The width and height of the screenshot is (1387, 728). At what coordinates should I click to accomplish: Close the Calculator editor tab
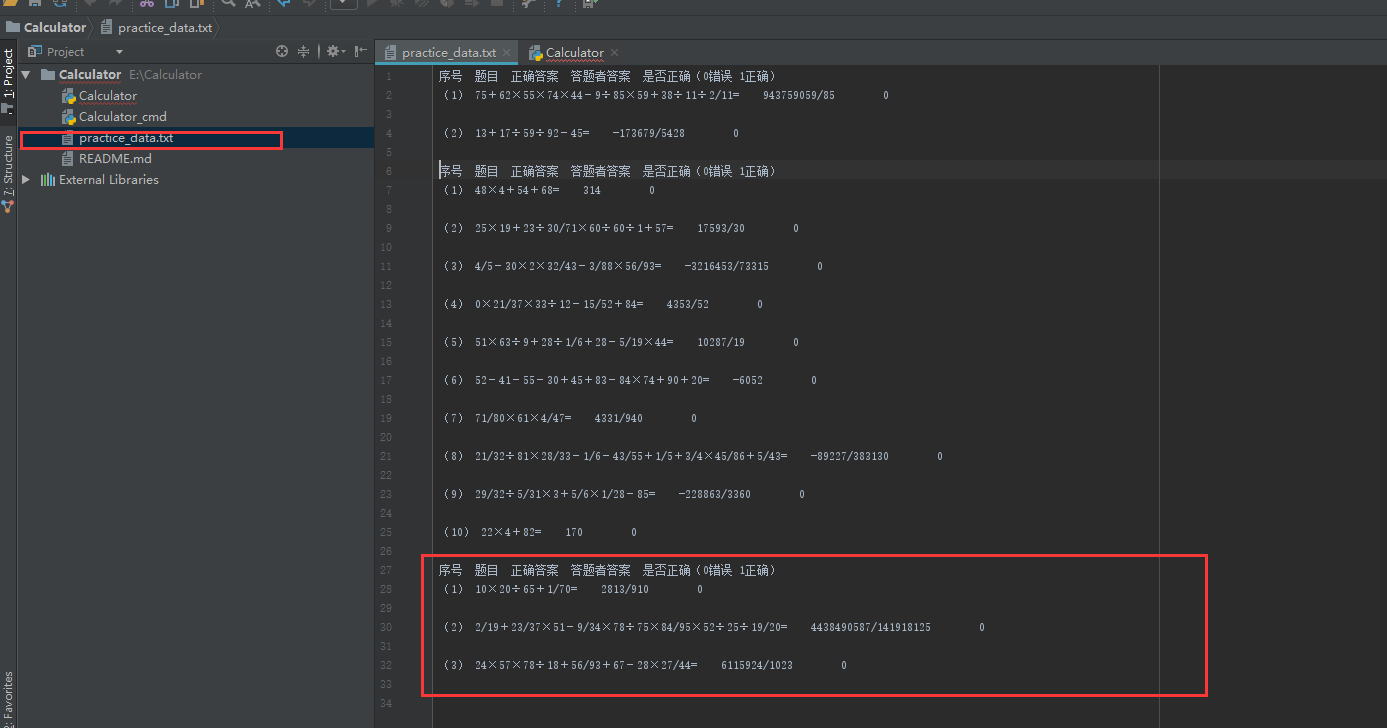614,53
